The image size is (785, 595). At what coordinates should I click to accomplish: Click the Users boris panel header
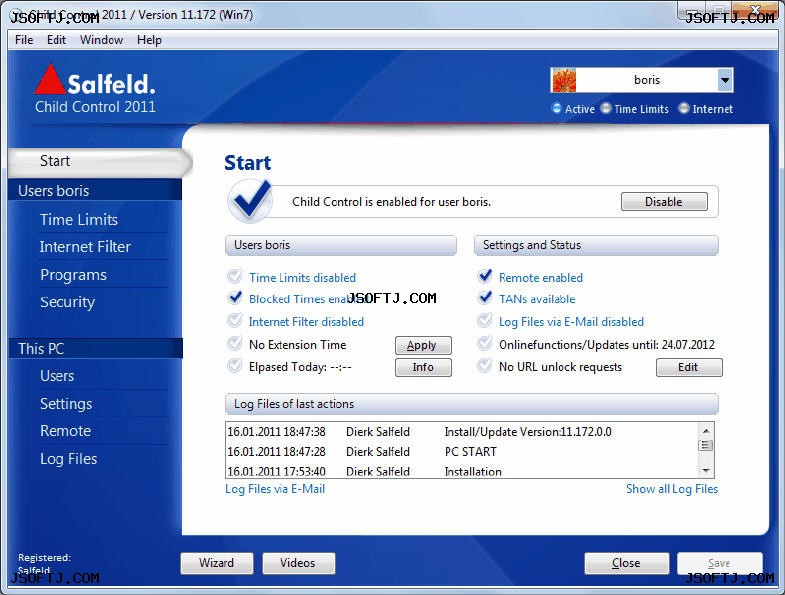click(x=341, y=245)
